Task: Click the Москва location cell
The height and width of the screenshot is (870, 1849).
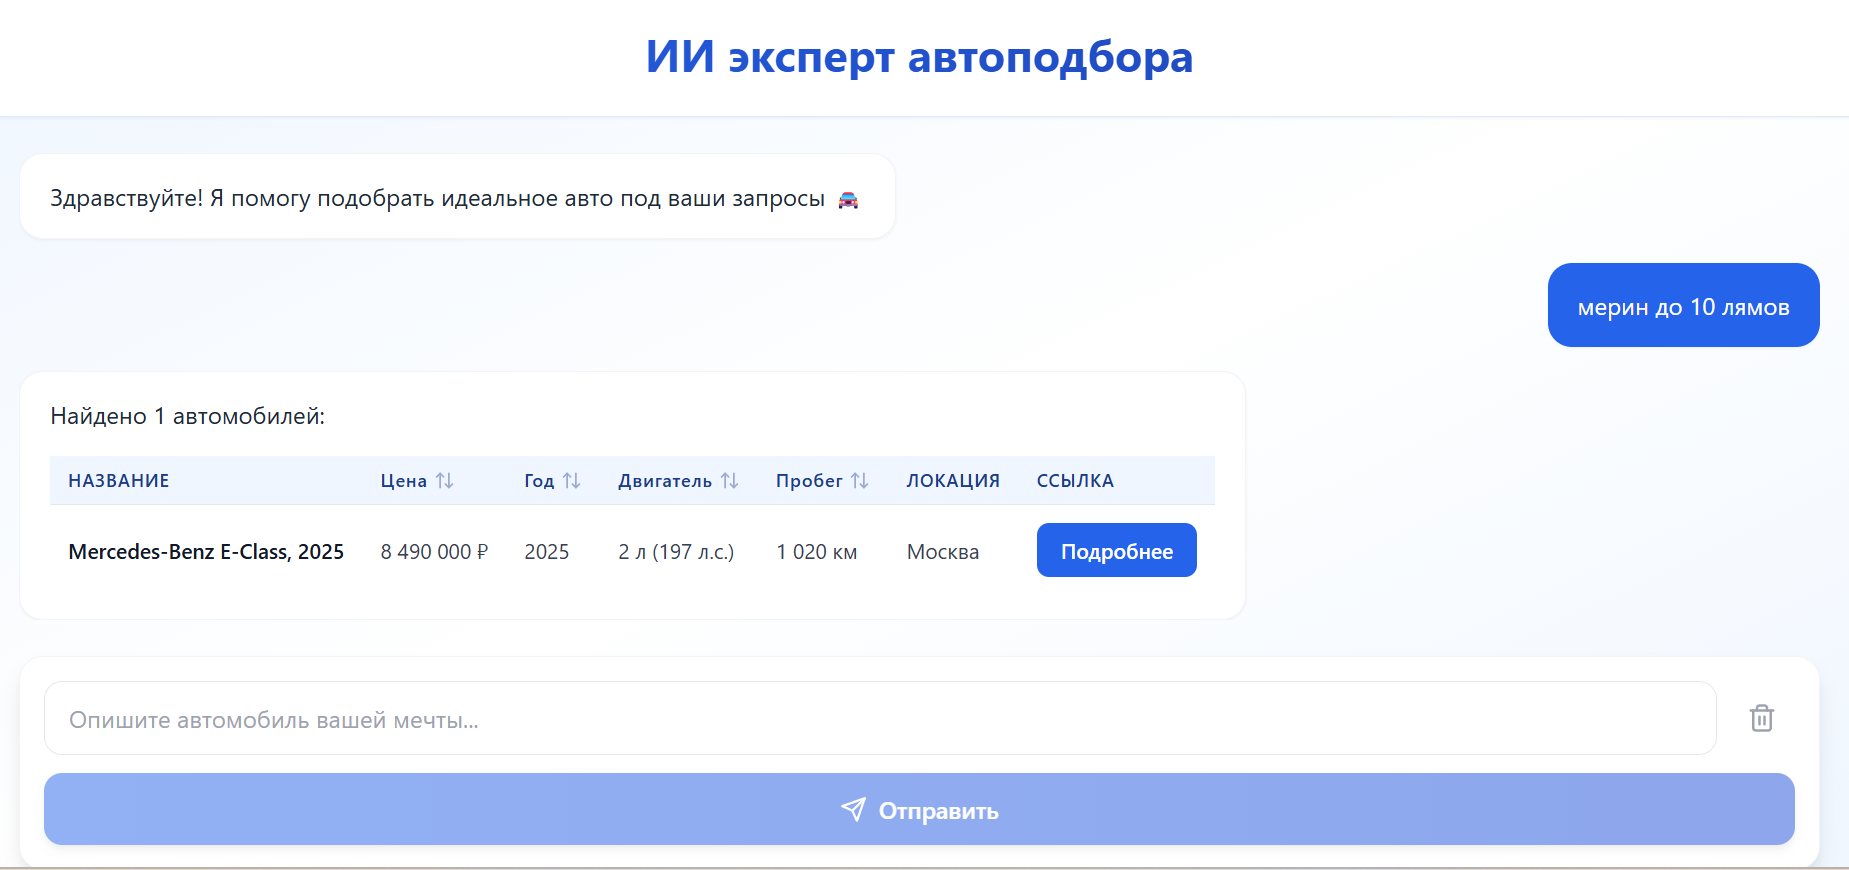Action: [943, 552]
